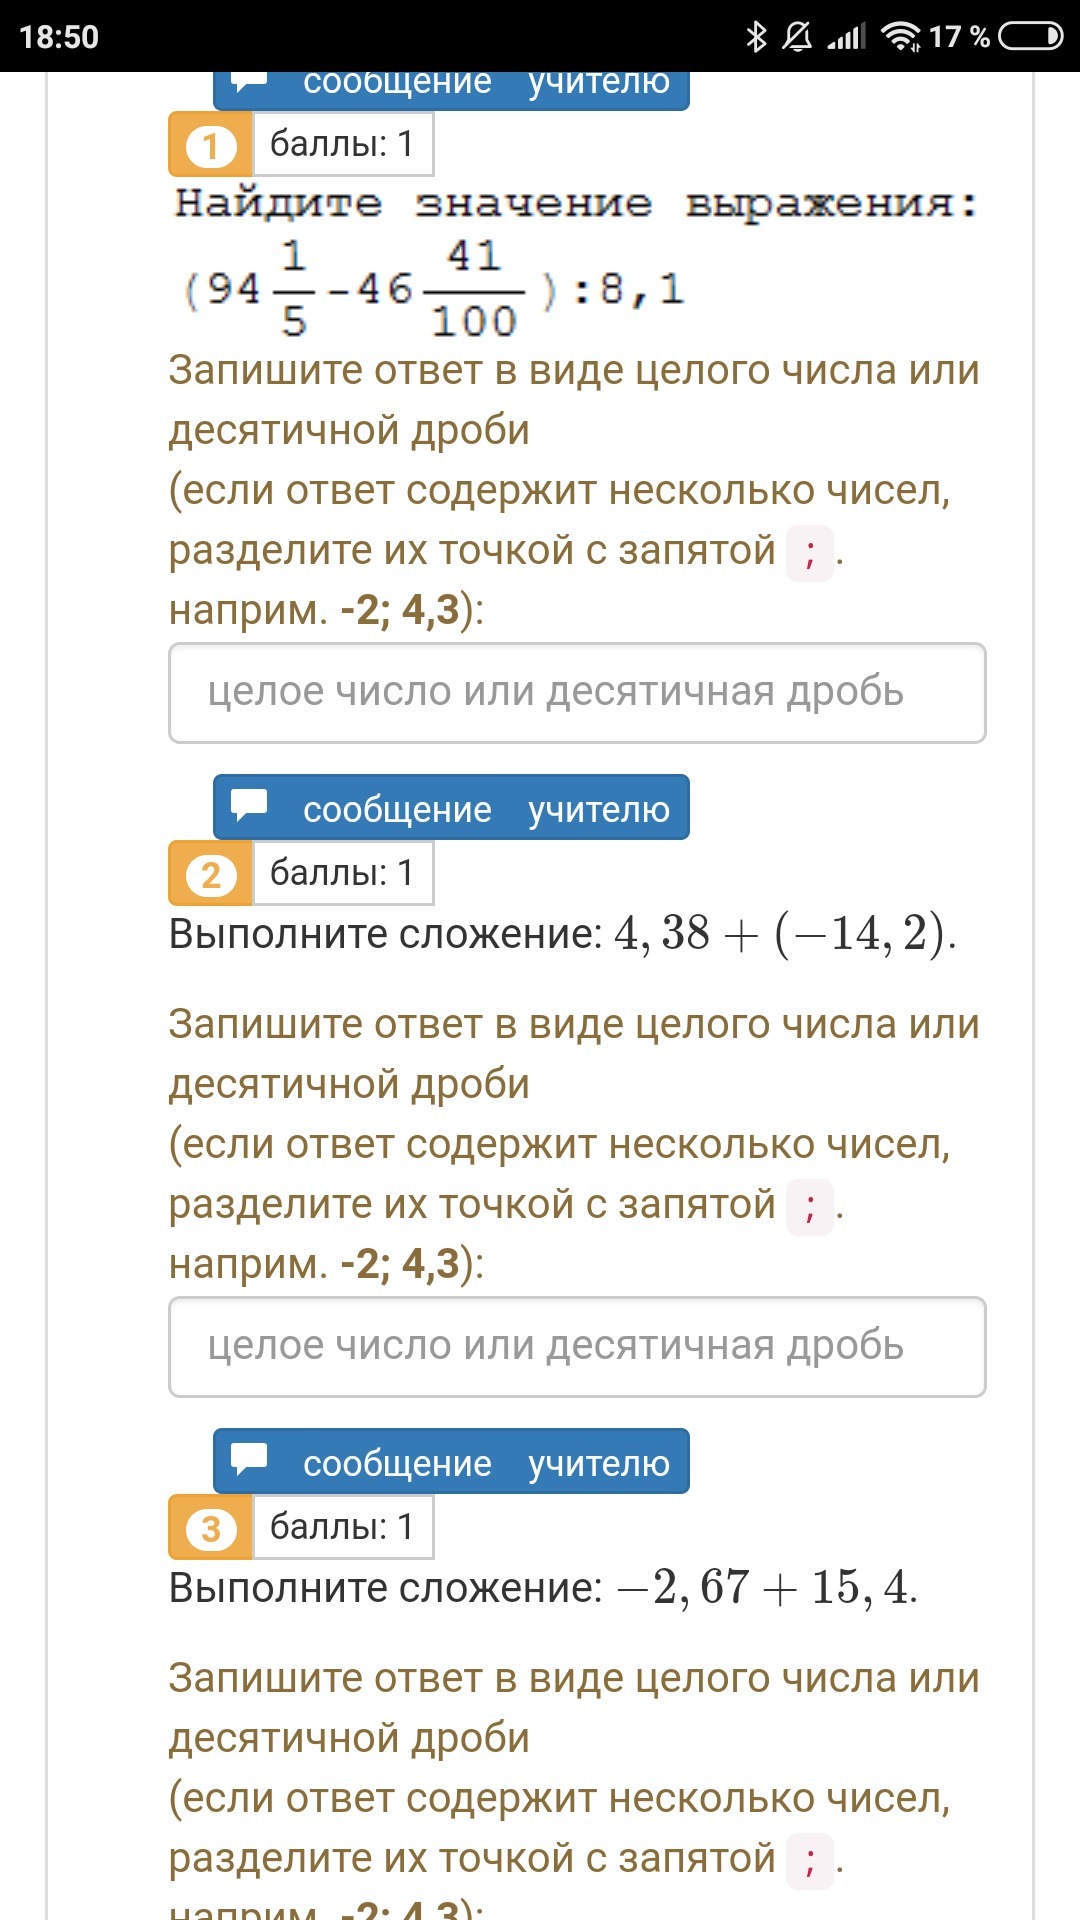Open message to teacher for question 2
This screenshot has width=1080, height=1920.
[451, 807]
